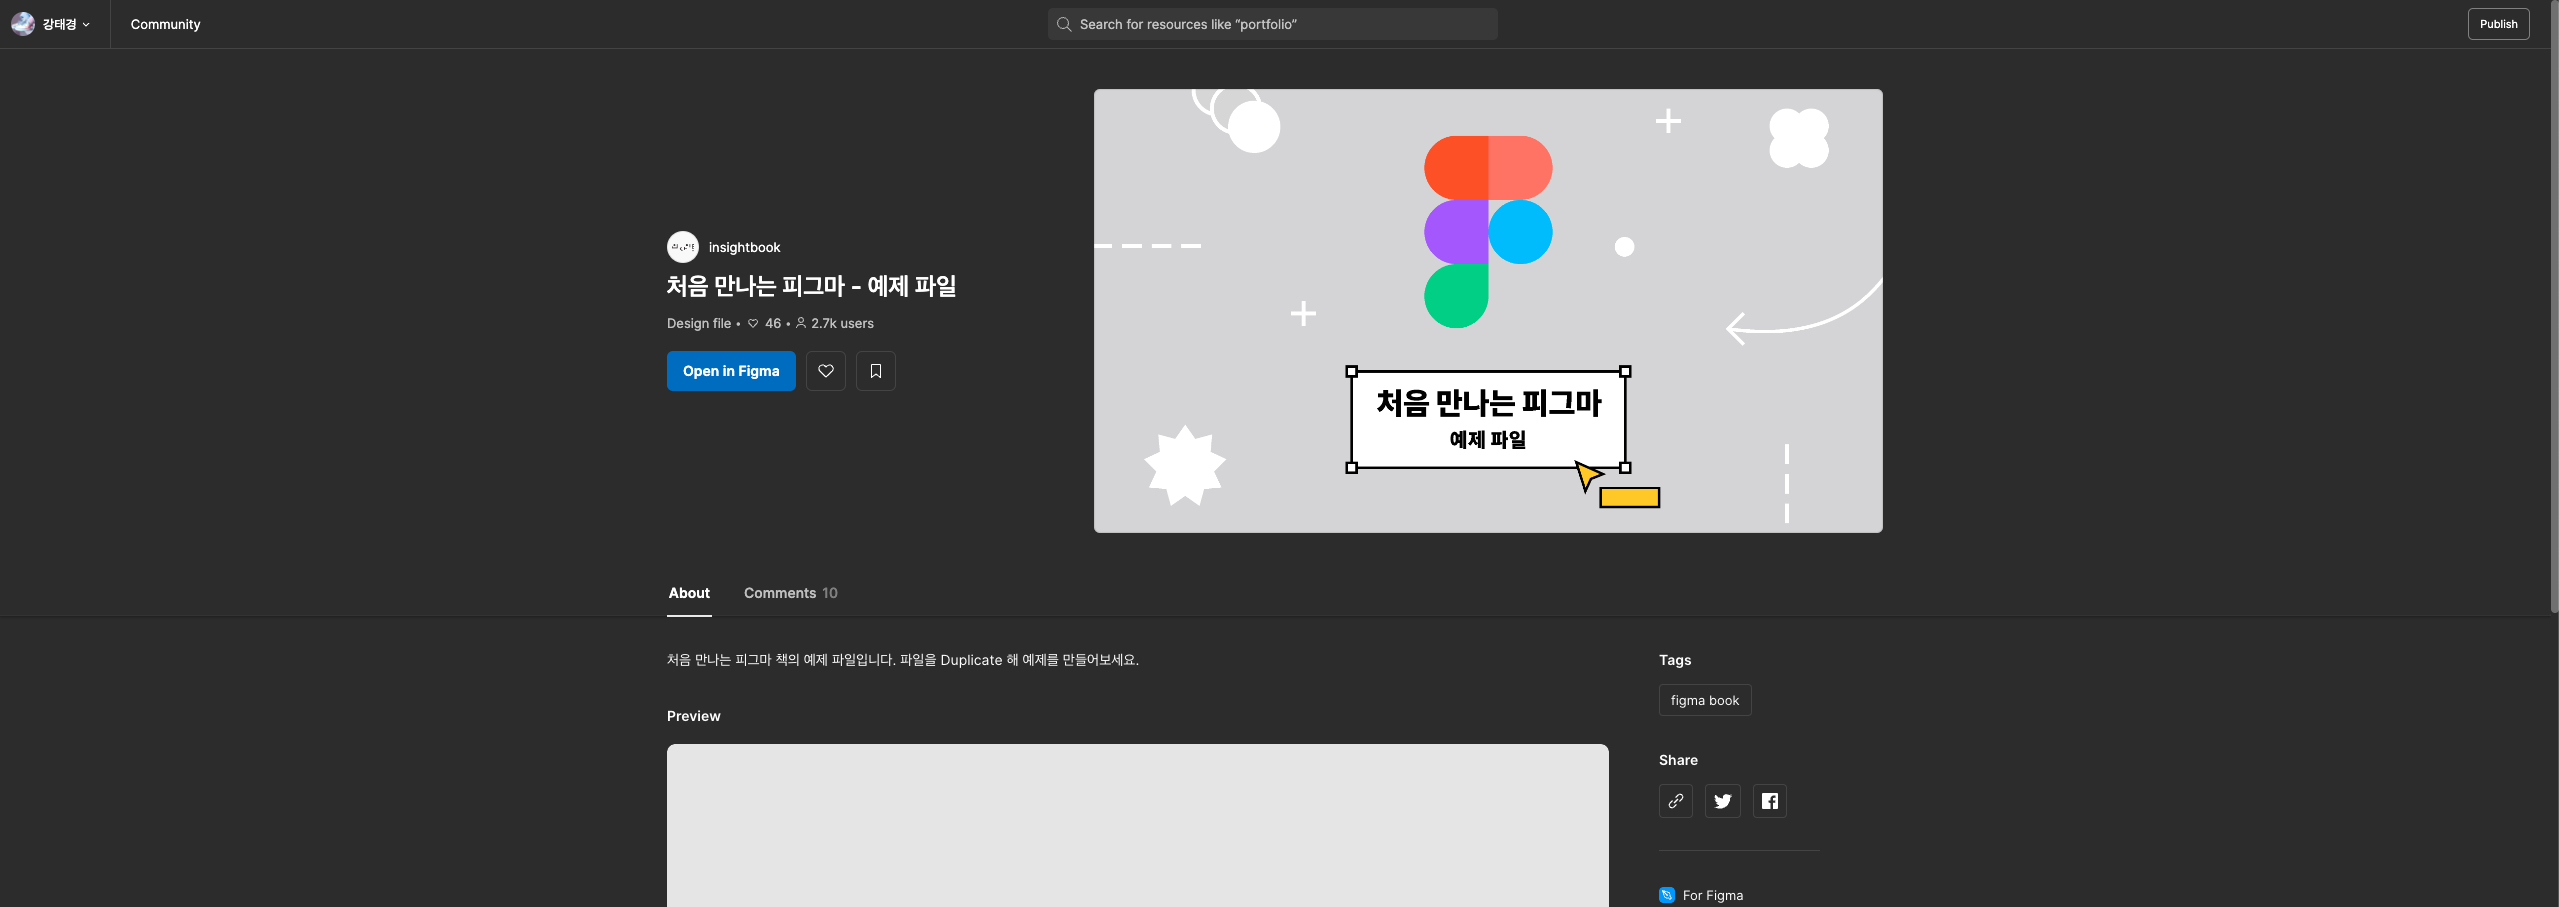The height and width of the screenshot is (907, 2559).
Task: Click the Preview embed area
Action: (x=1138, y=825)
